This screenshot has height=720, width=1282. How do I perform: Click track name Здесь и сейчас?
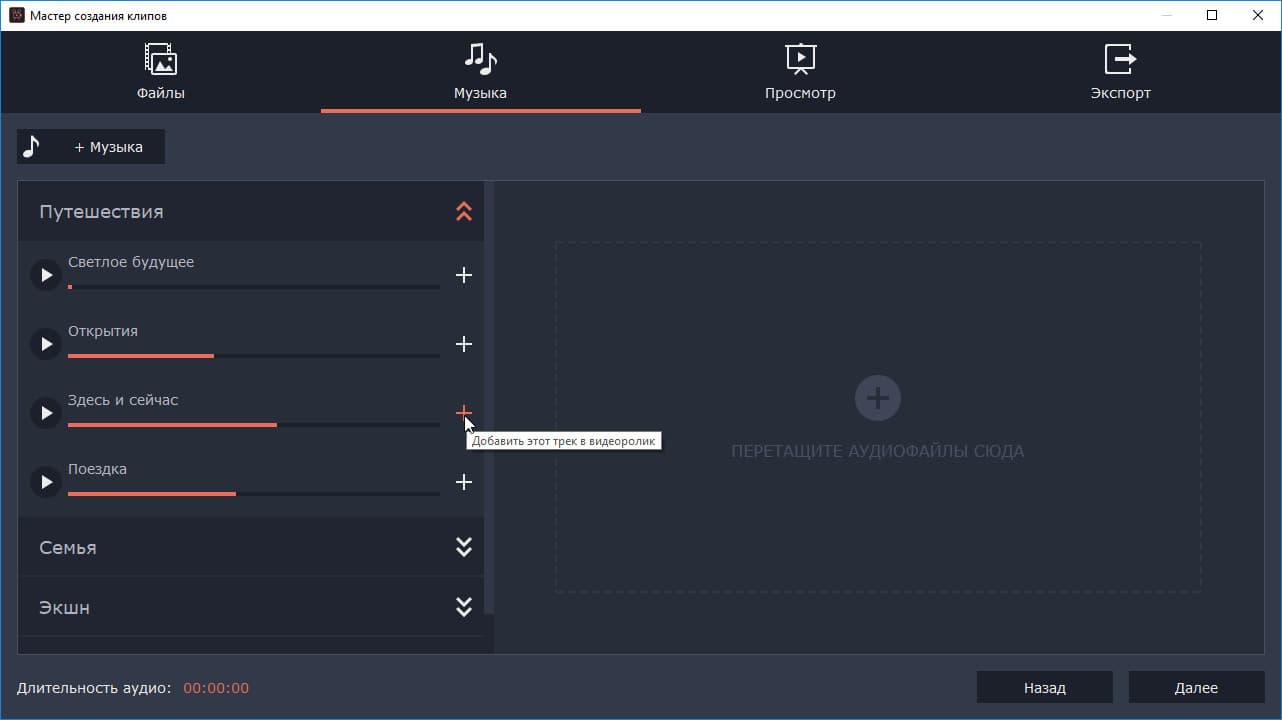123,400
